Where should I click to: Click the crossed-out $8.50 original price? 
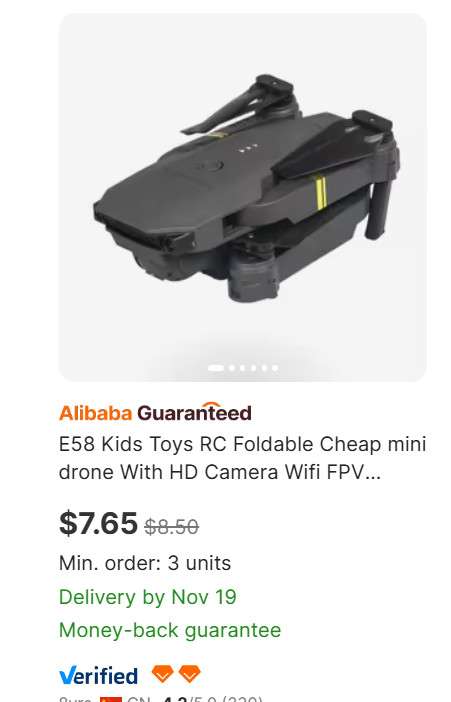pos(171,526)
